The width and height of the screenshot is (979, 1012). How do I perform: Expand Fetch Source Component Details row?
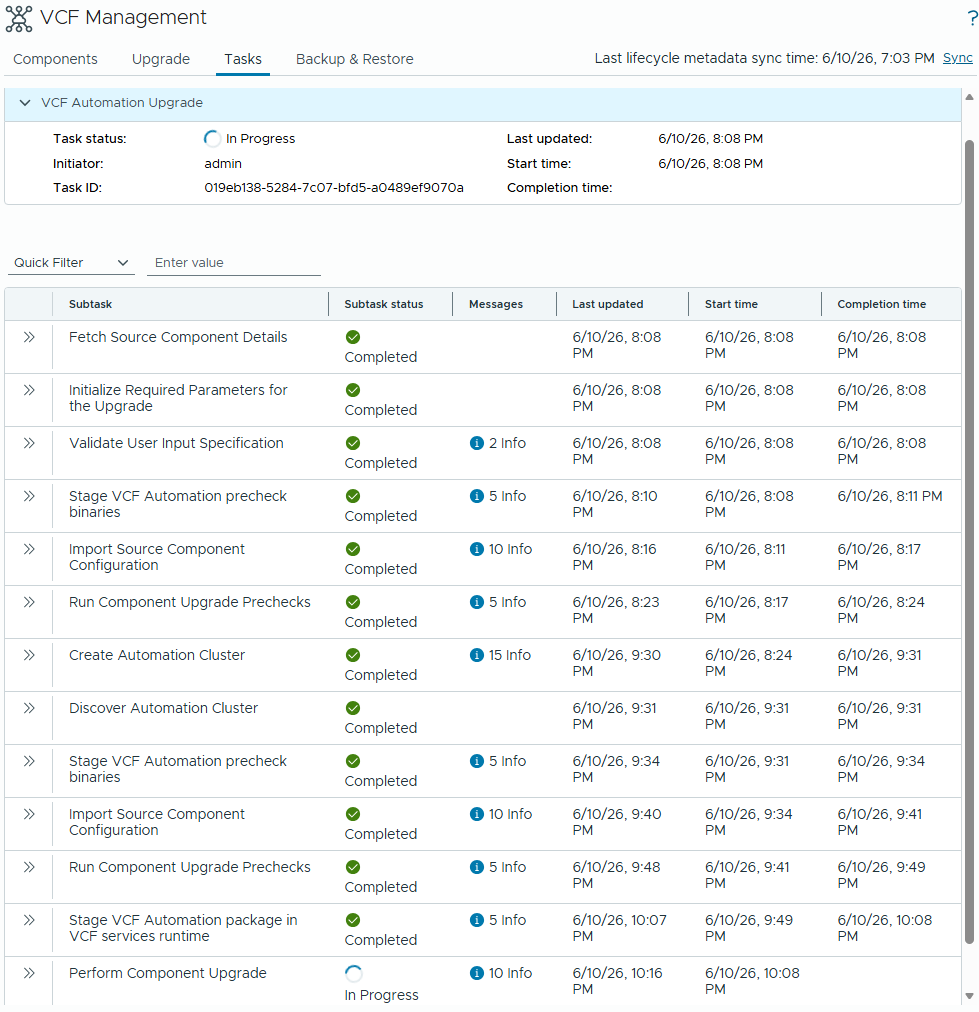coord(29,337)
